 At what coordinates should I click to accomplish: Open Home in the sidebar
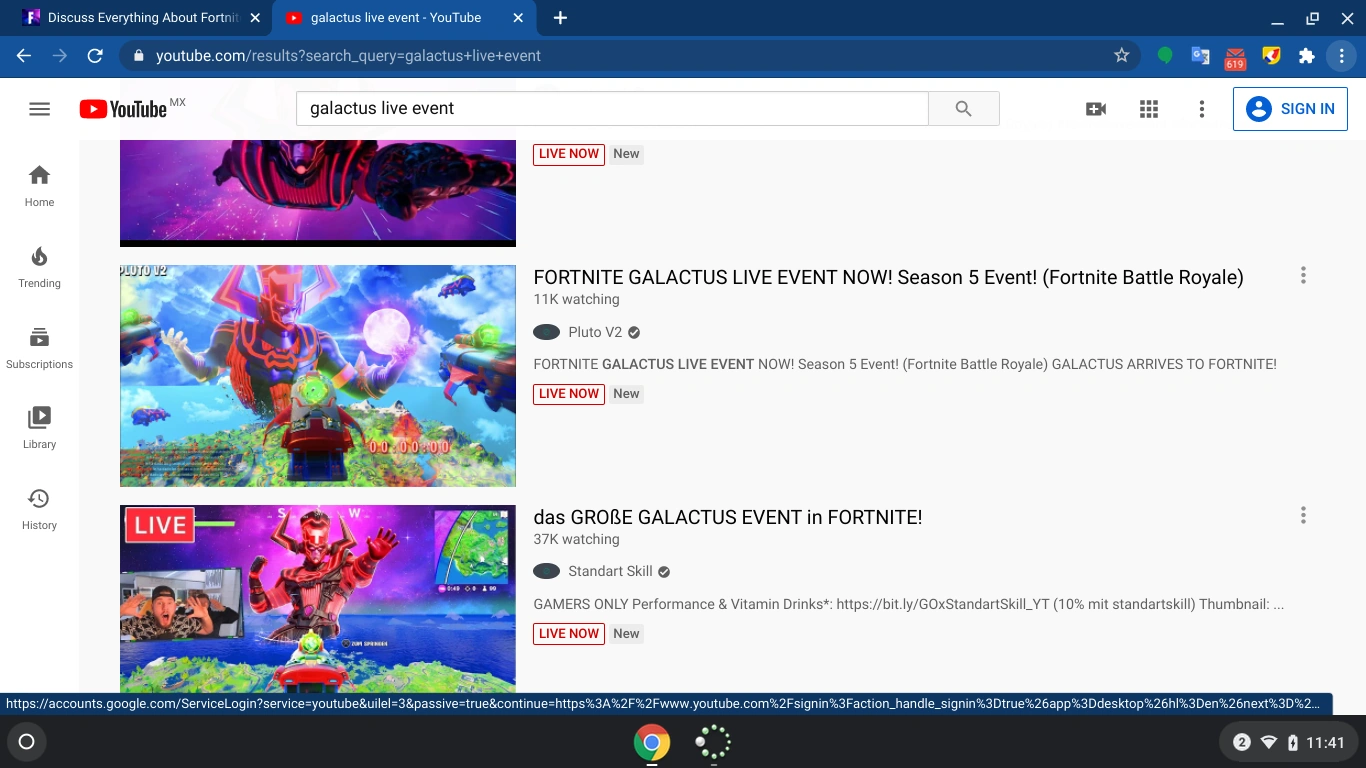pos(39,186)
